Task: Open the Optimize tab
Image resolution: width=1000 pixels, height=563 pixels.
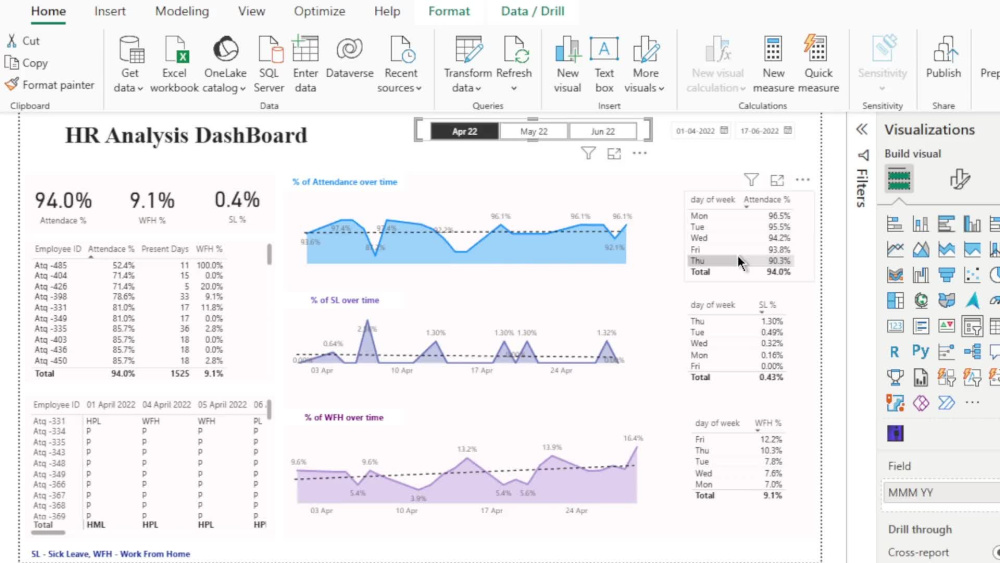Action: coord(320,11)
